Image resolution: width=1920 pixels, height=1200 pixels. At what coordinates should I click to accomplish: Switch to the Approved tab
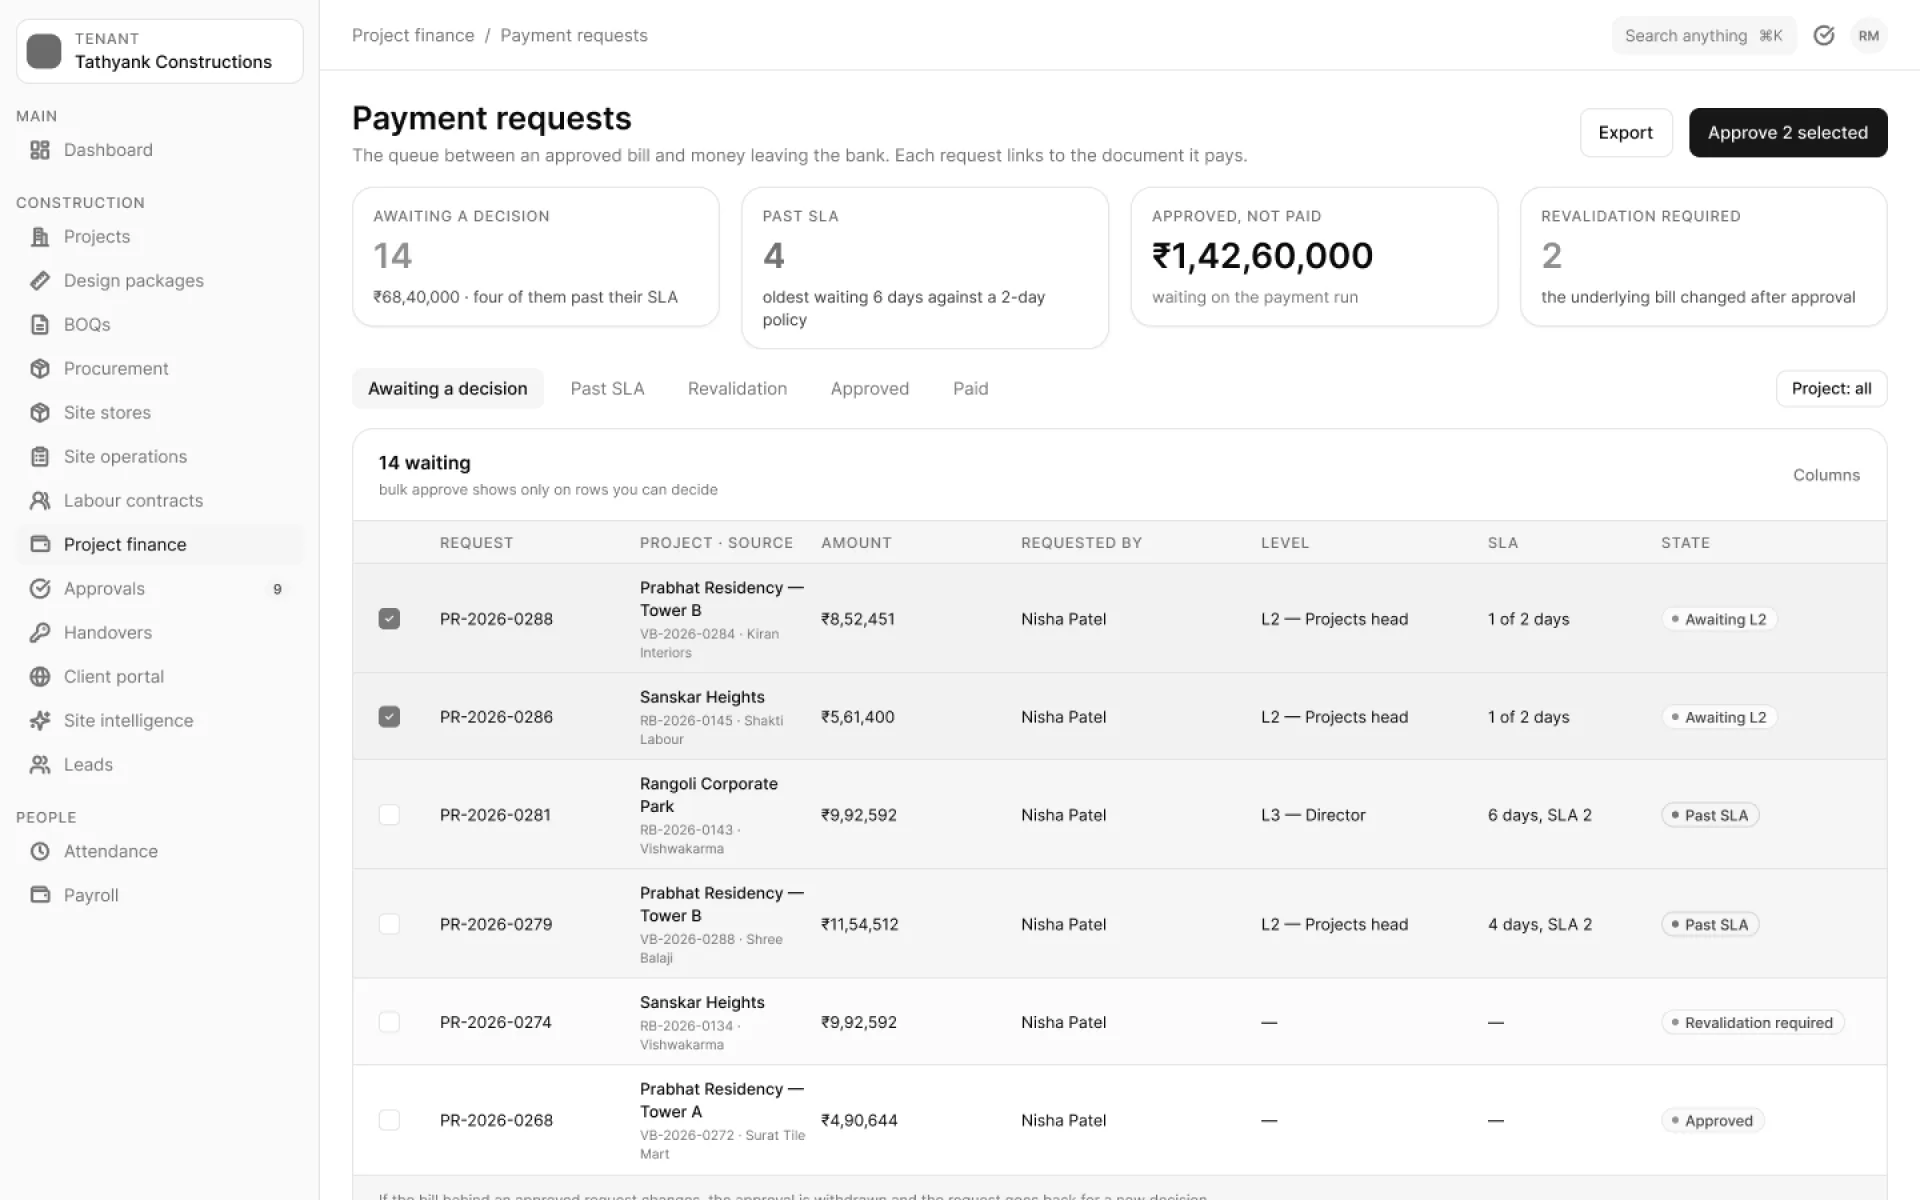pyautogui.click(x=870, y=389)
